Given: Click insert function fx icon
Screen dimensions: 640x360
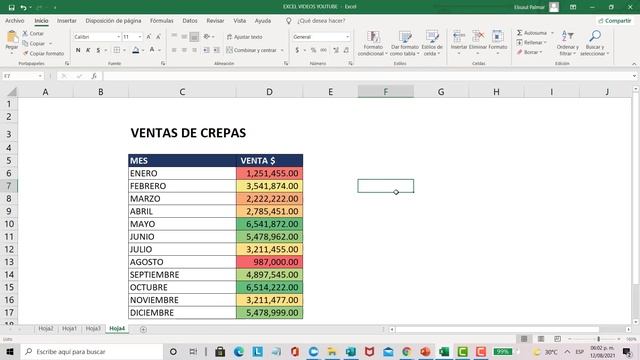Looking at the screenshot, I should (94, 76).
